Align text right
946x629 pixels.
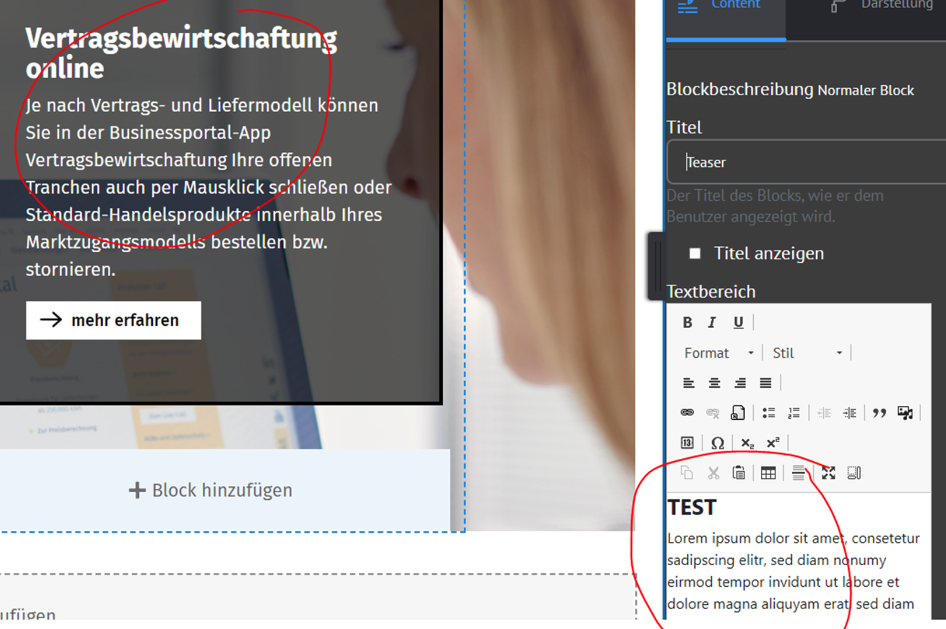click(740, 383)
